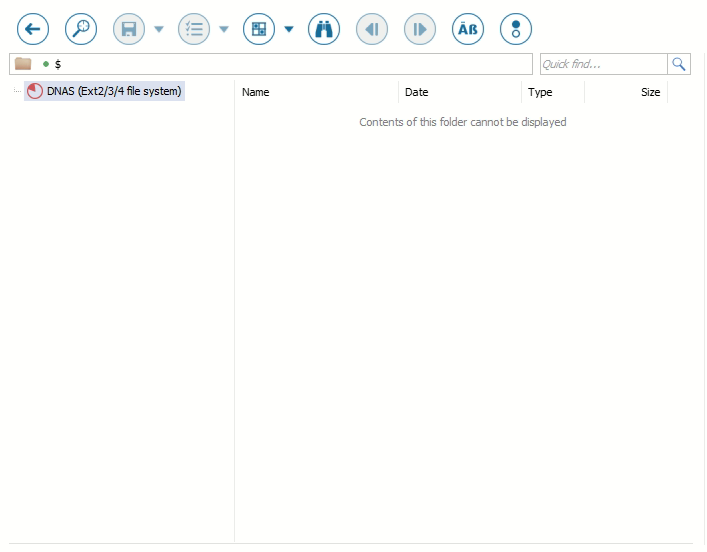Image resolution: width=707 pixels, height=552 pixels.
Task: Click the folder path address bar
Action: tap(290, 64)
